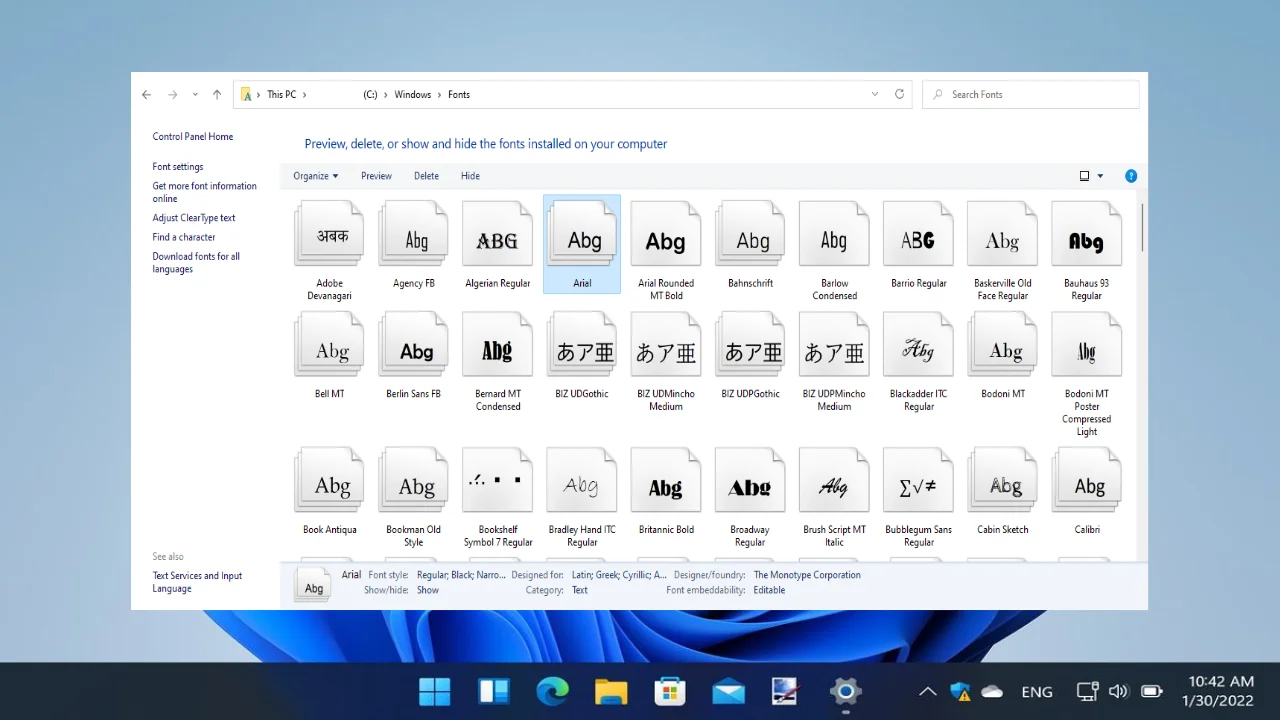Click the blue help question mark icon
The width and height of the screenshot is (1280, 720).
[1131, 176]
